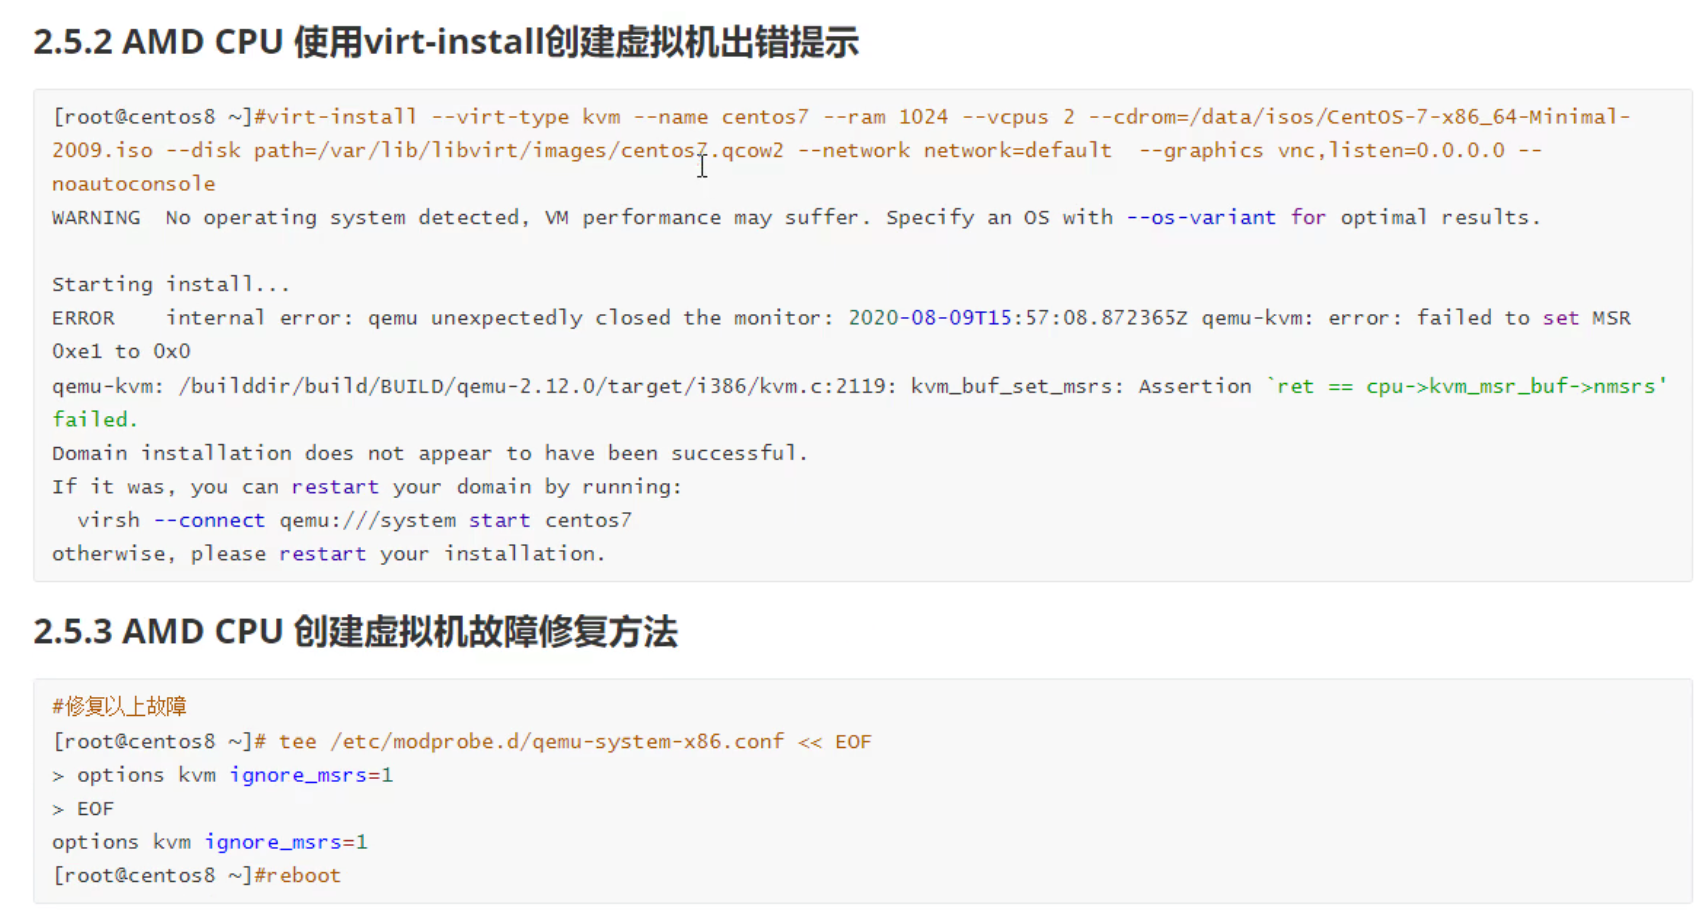The width and height of the screenshot is (1697, 914).
Task: Click the "reboot" command text
Action: click(x=304, y=876)
